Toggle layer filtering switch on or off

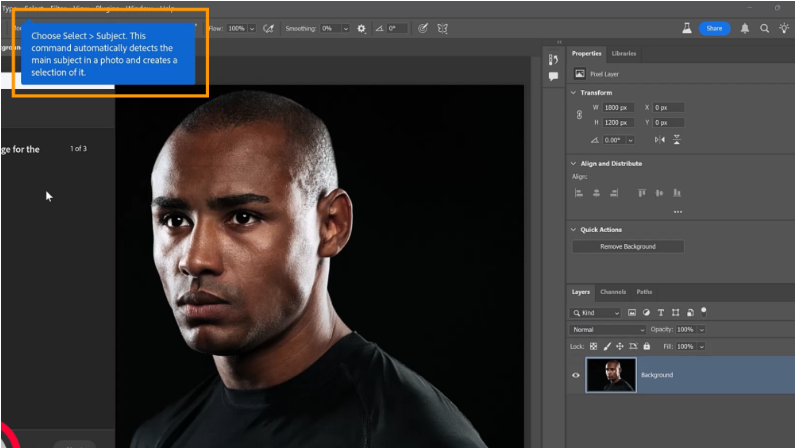[x=704, y=312]
